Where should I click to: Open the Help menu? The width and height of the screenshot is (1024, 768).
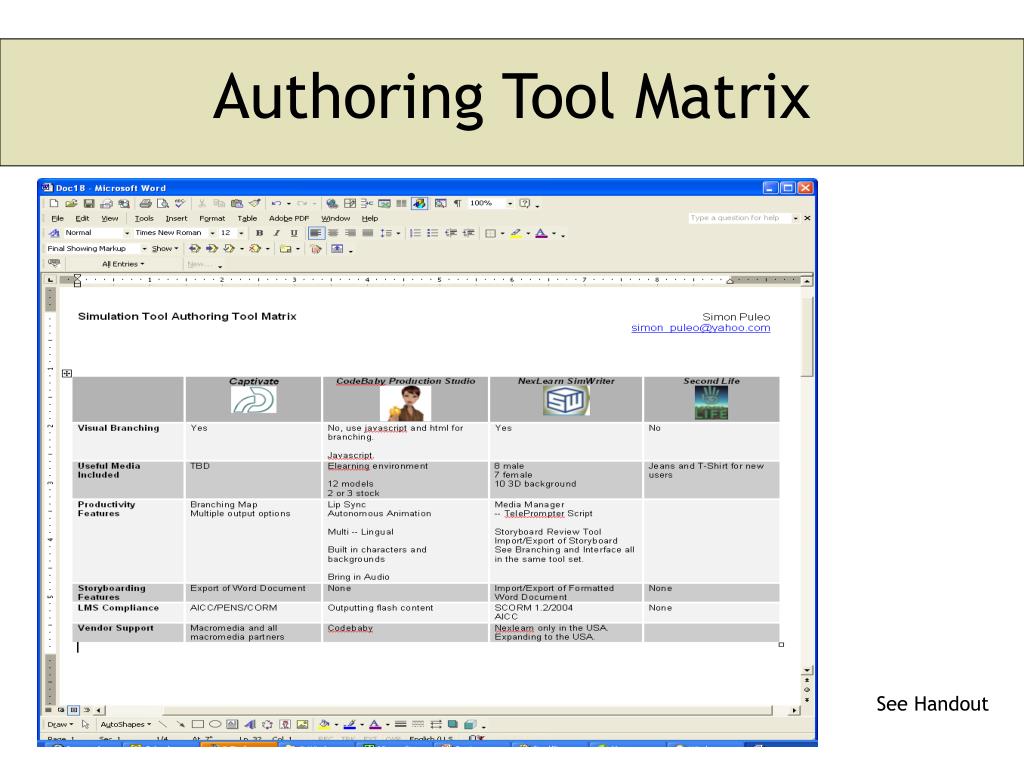click(x=370, y=219)
